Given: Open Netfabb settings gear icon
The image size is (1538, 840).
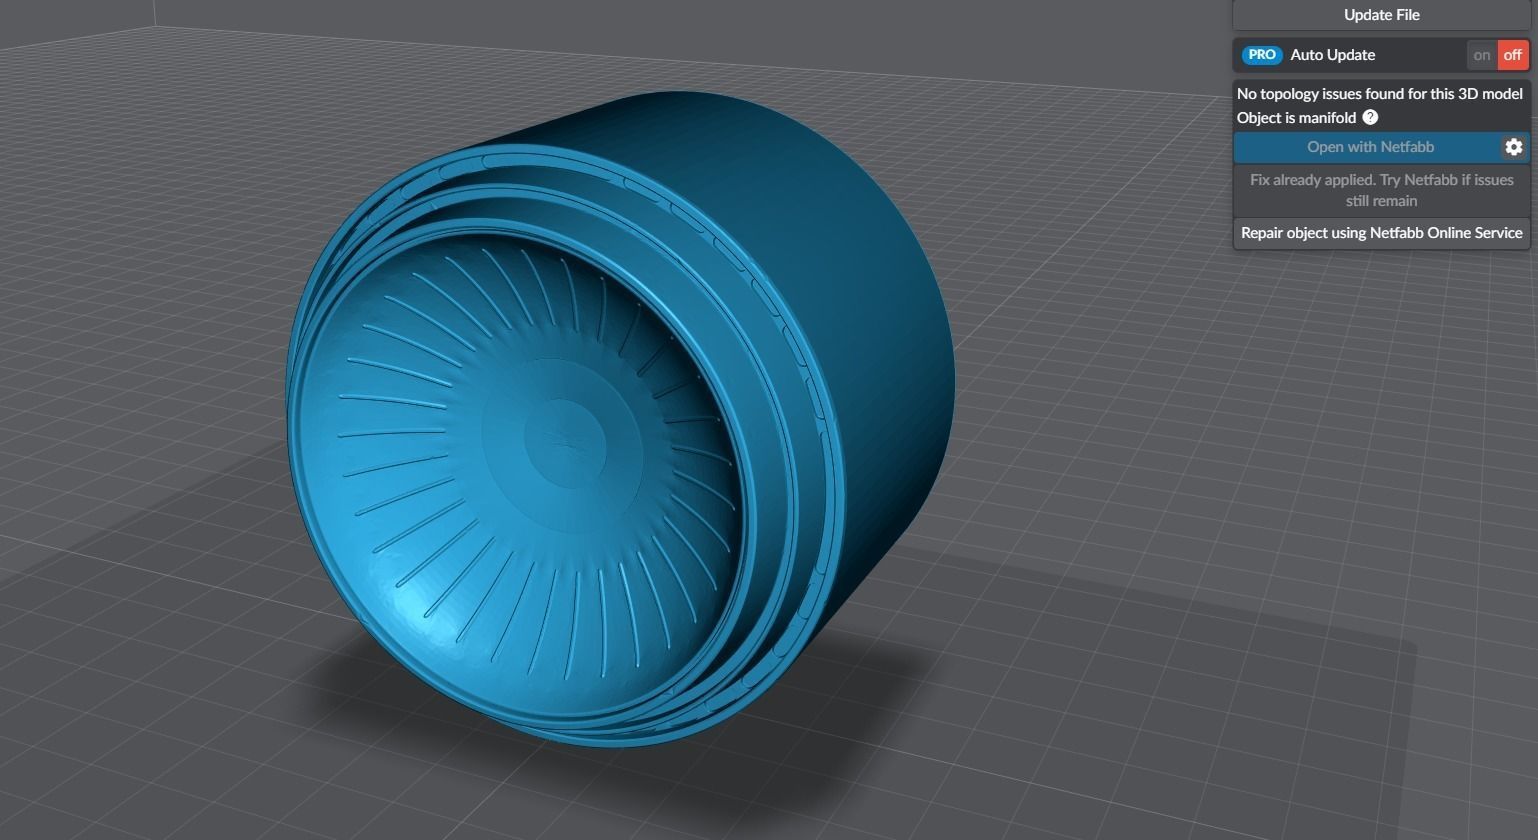Looking at the screenshot, I should tap(1514, 147).
